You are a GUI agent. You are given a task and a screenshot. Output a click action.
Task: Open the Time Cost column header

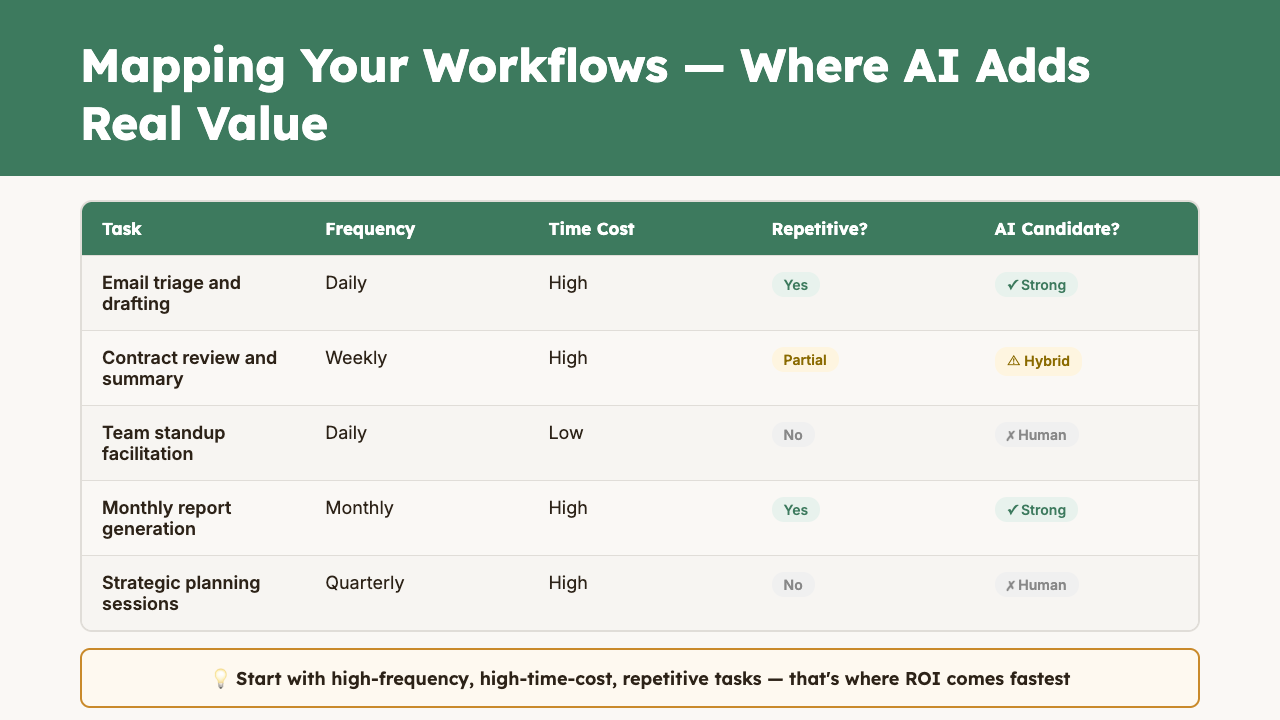click(591, 229)
